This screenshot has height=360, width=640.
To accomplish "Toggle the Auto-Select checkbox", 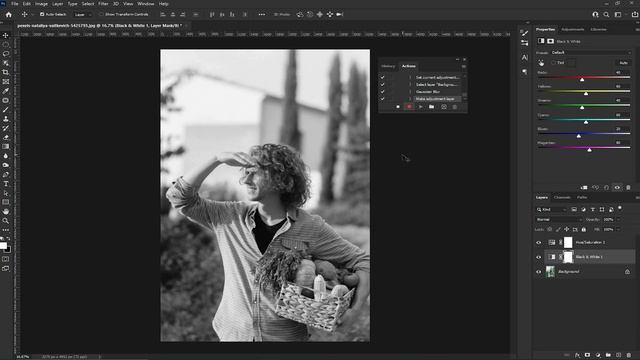I will (x=42, y=14).
